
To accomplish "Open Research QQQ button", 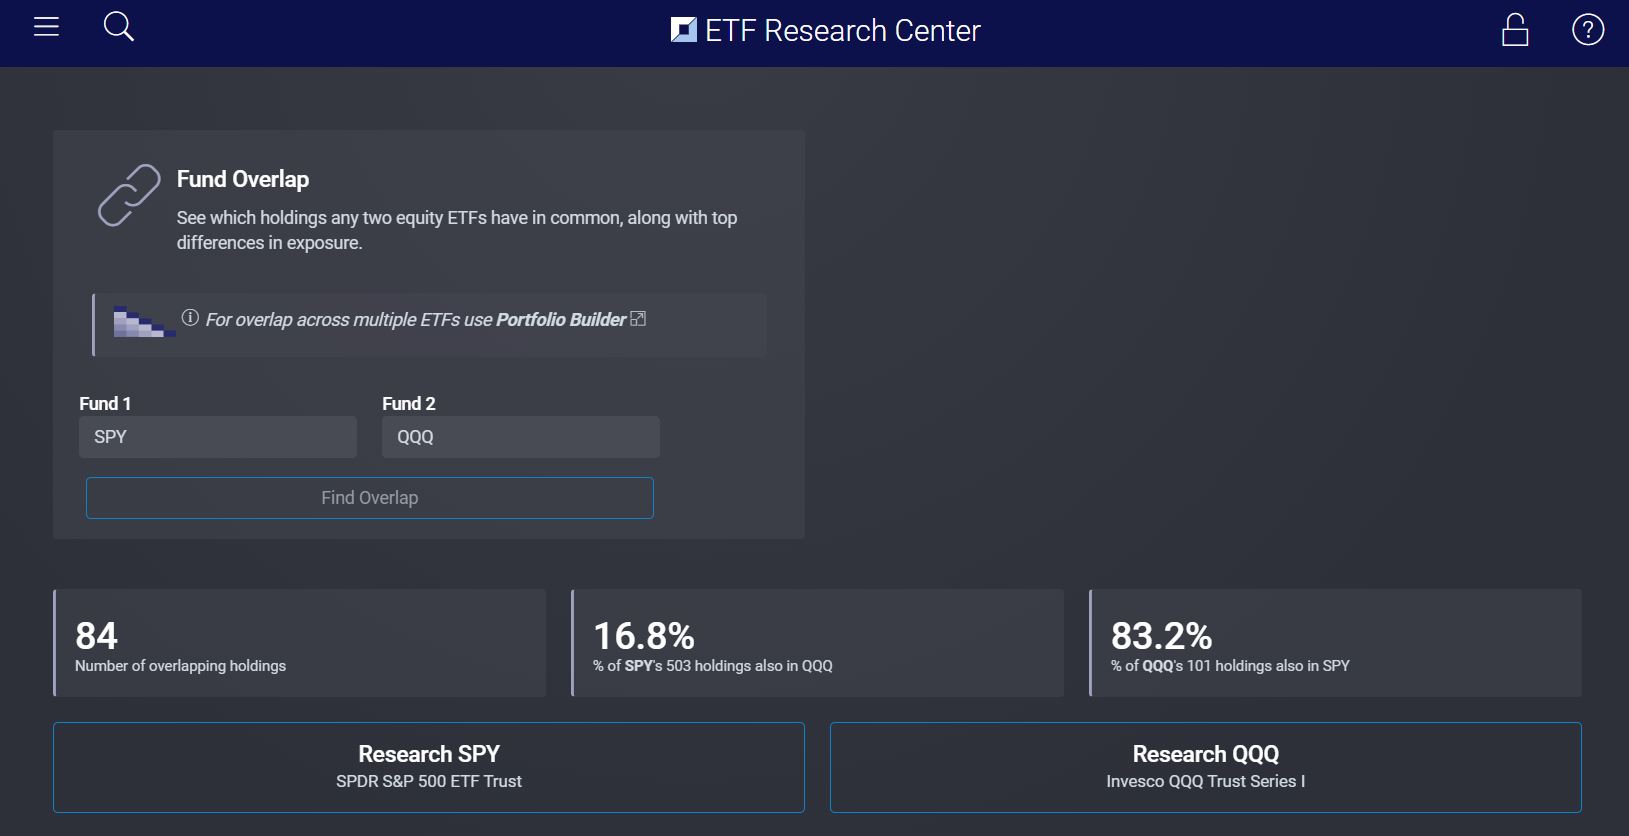I will (x=1206, y=767).
